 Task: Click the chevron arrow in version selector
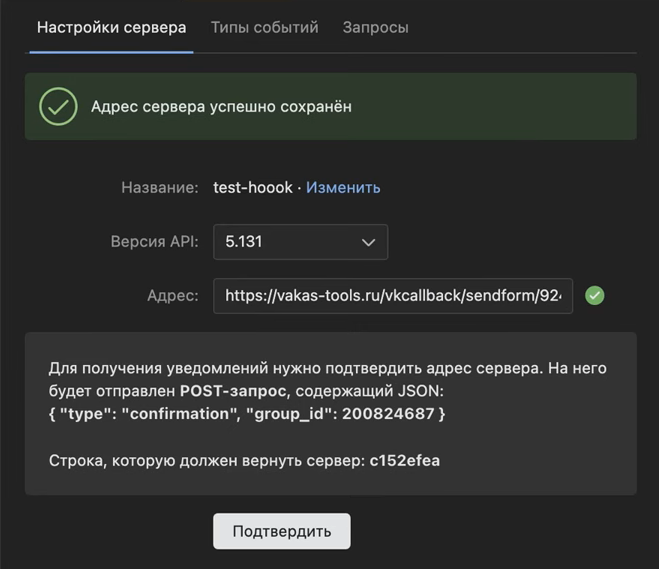[x=368, y=242]
